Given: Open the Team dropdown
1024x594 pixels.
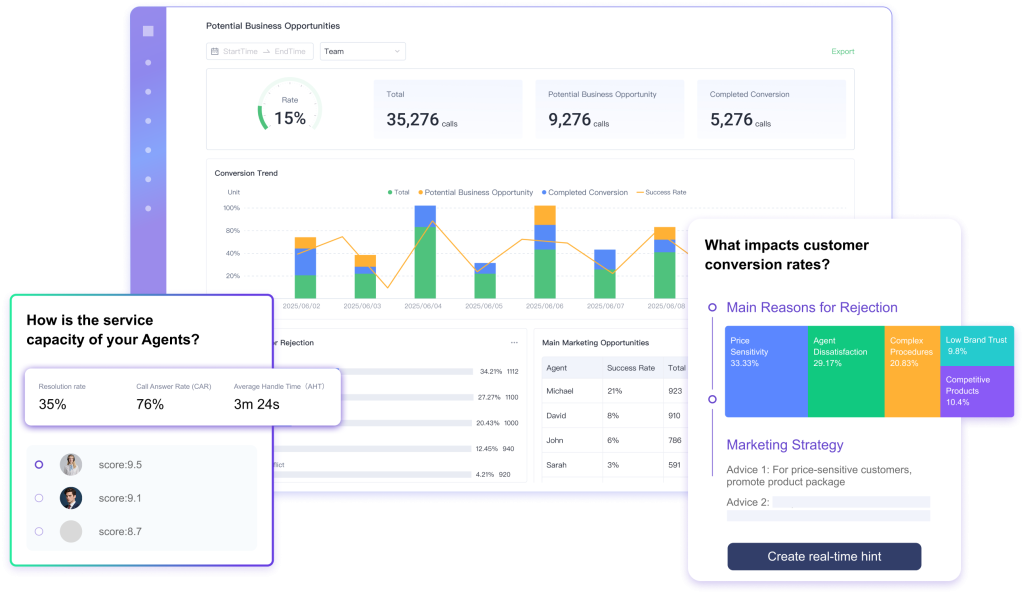Looking at the screenshot, I should (362, 51).
